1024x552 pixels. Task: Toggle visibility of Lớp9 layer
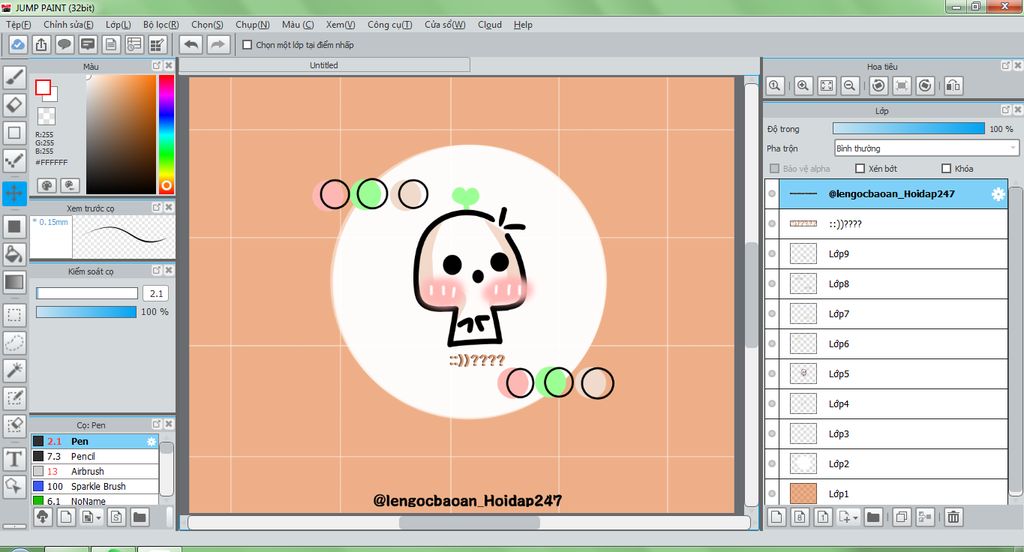coord(772,253)
